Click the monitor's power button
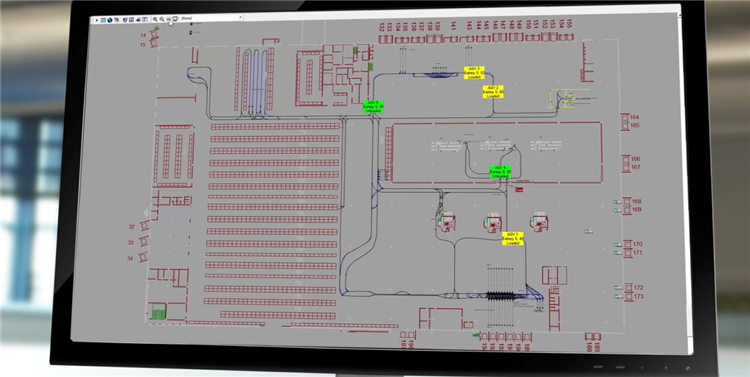 688,368
